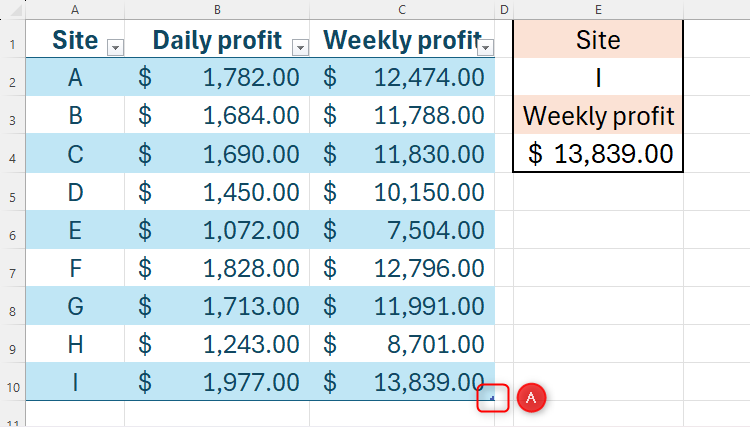Screen dimensions: 750x427
Task: Select Daily profit value 1,977.00
Action: coord(217,382)
